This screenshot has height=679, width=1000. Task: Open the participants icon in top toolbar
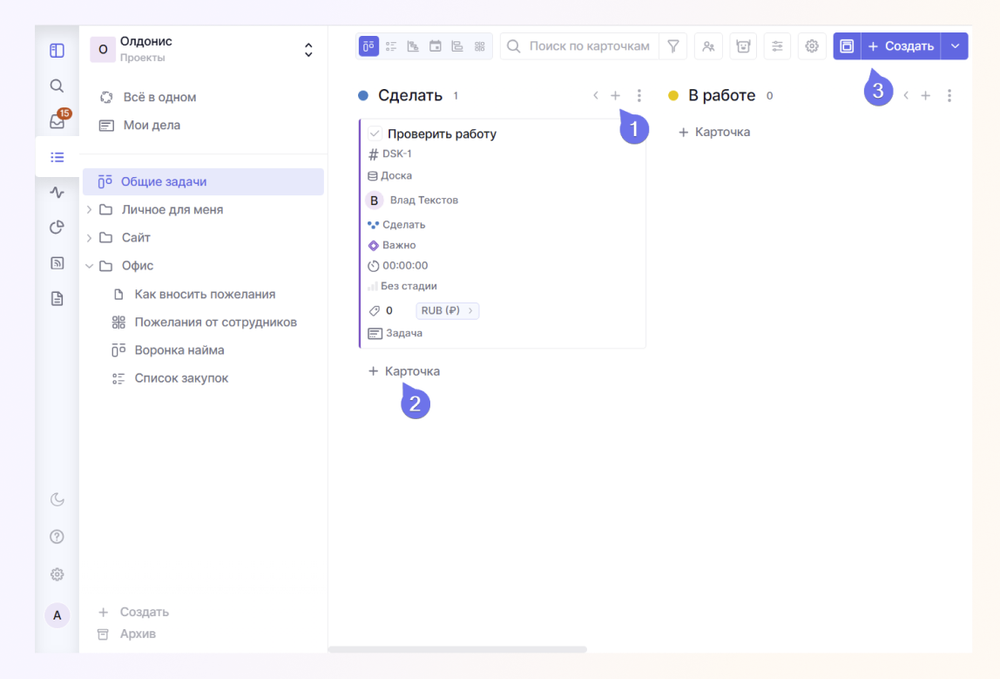pyautogui.click(x=708, y=46)
